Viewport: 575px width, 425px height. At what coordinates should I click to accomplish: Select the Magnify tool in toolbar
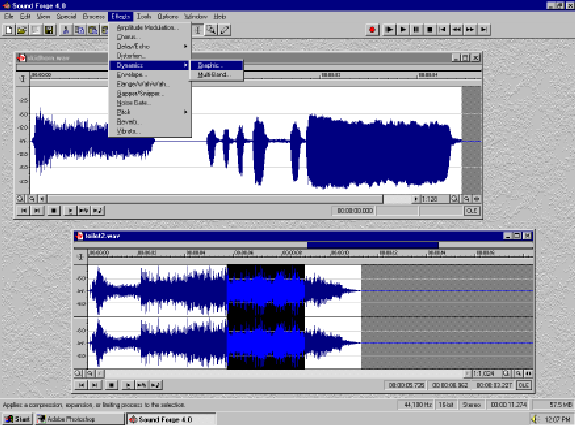coord(211,30)
